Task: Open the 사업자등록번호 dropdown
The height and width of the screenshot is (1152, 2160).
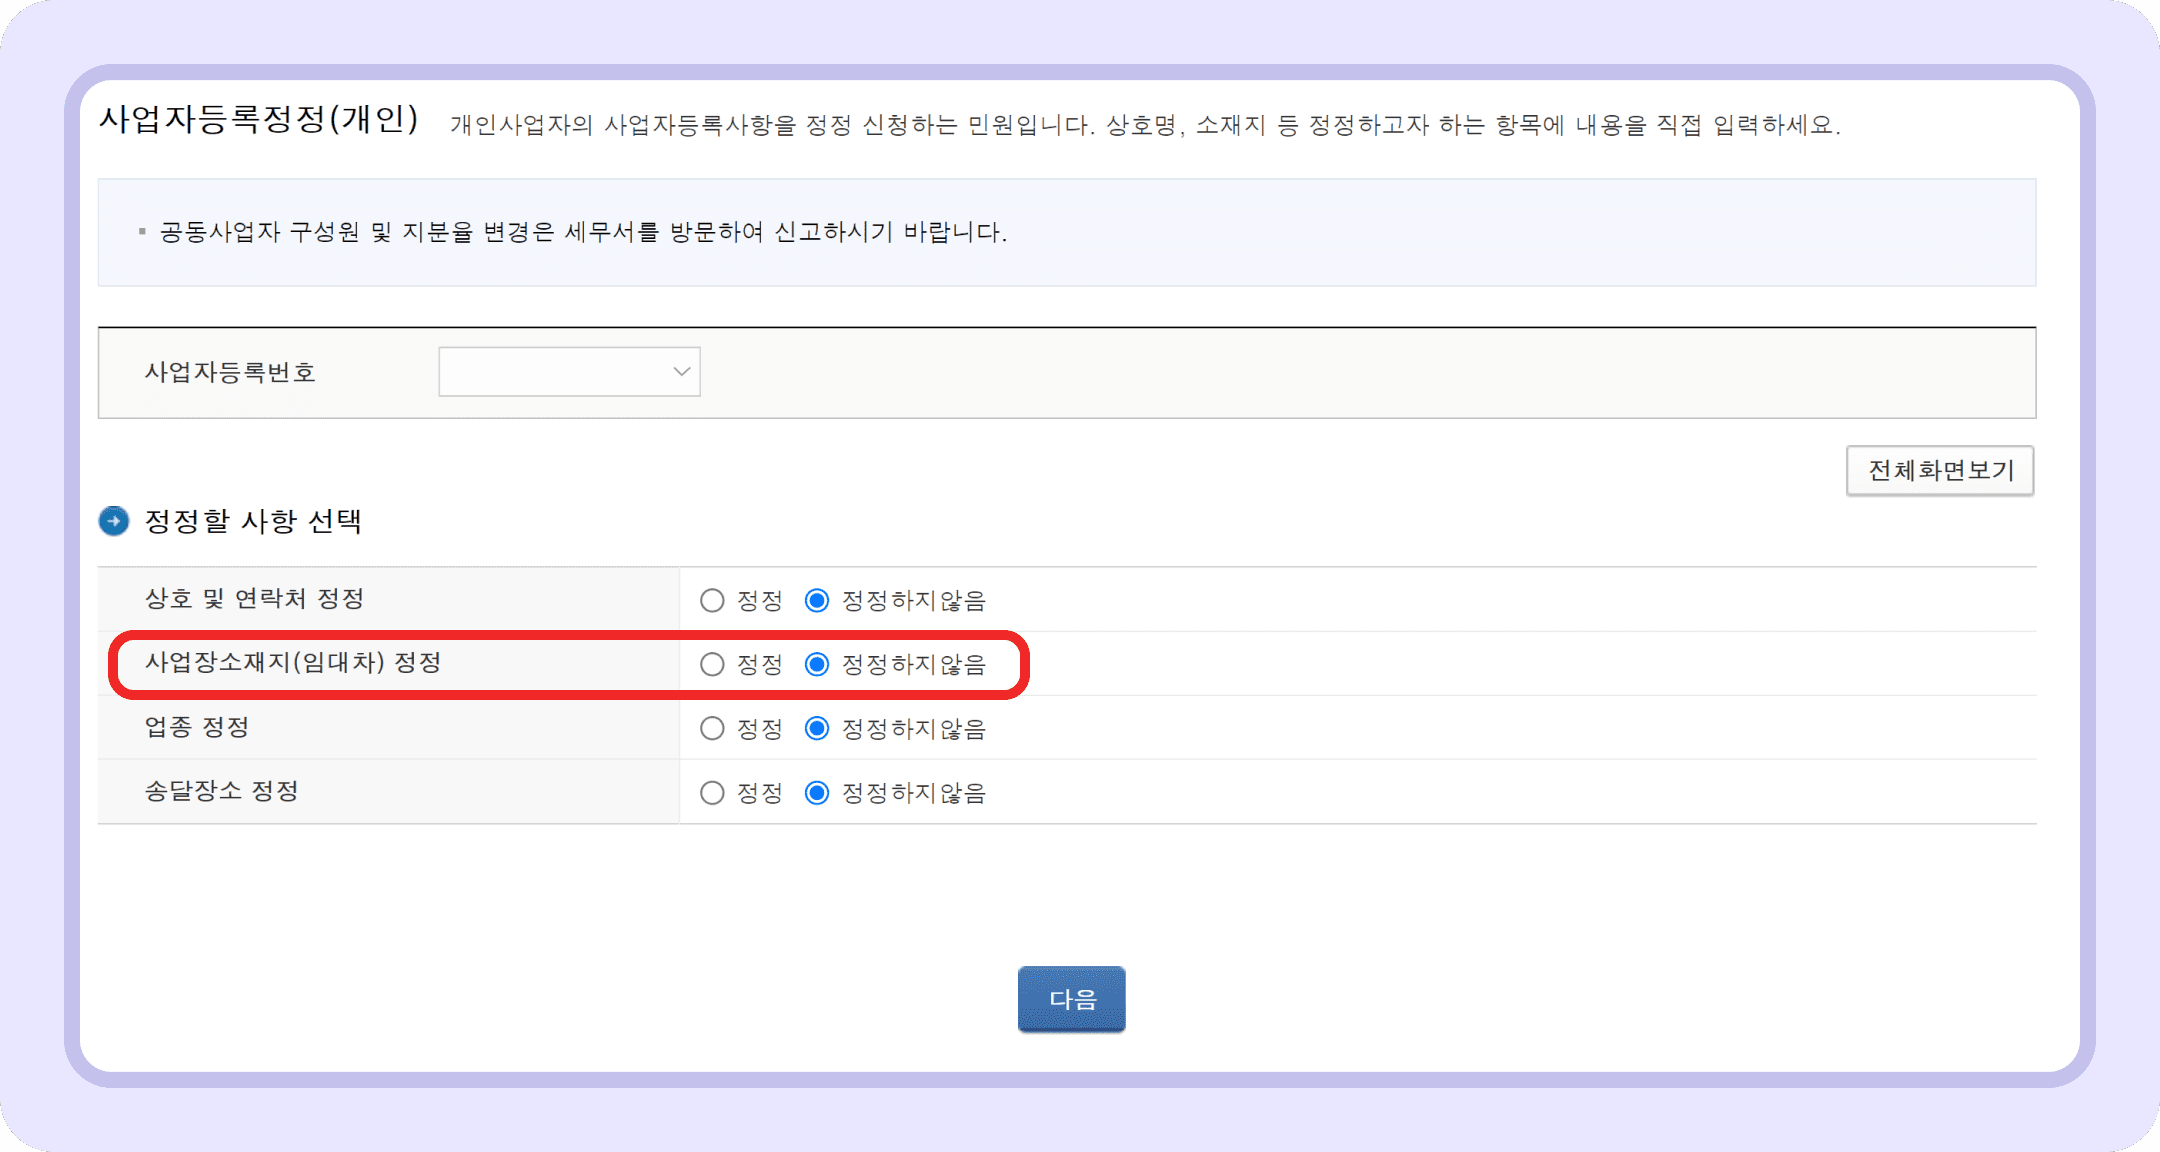Action: pyautogui.click(x=569, y=372)
